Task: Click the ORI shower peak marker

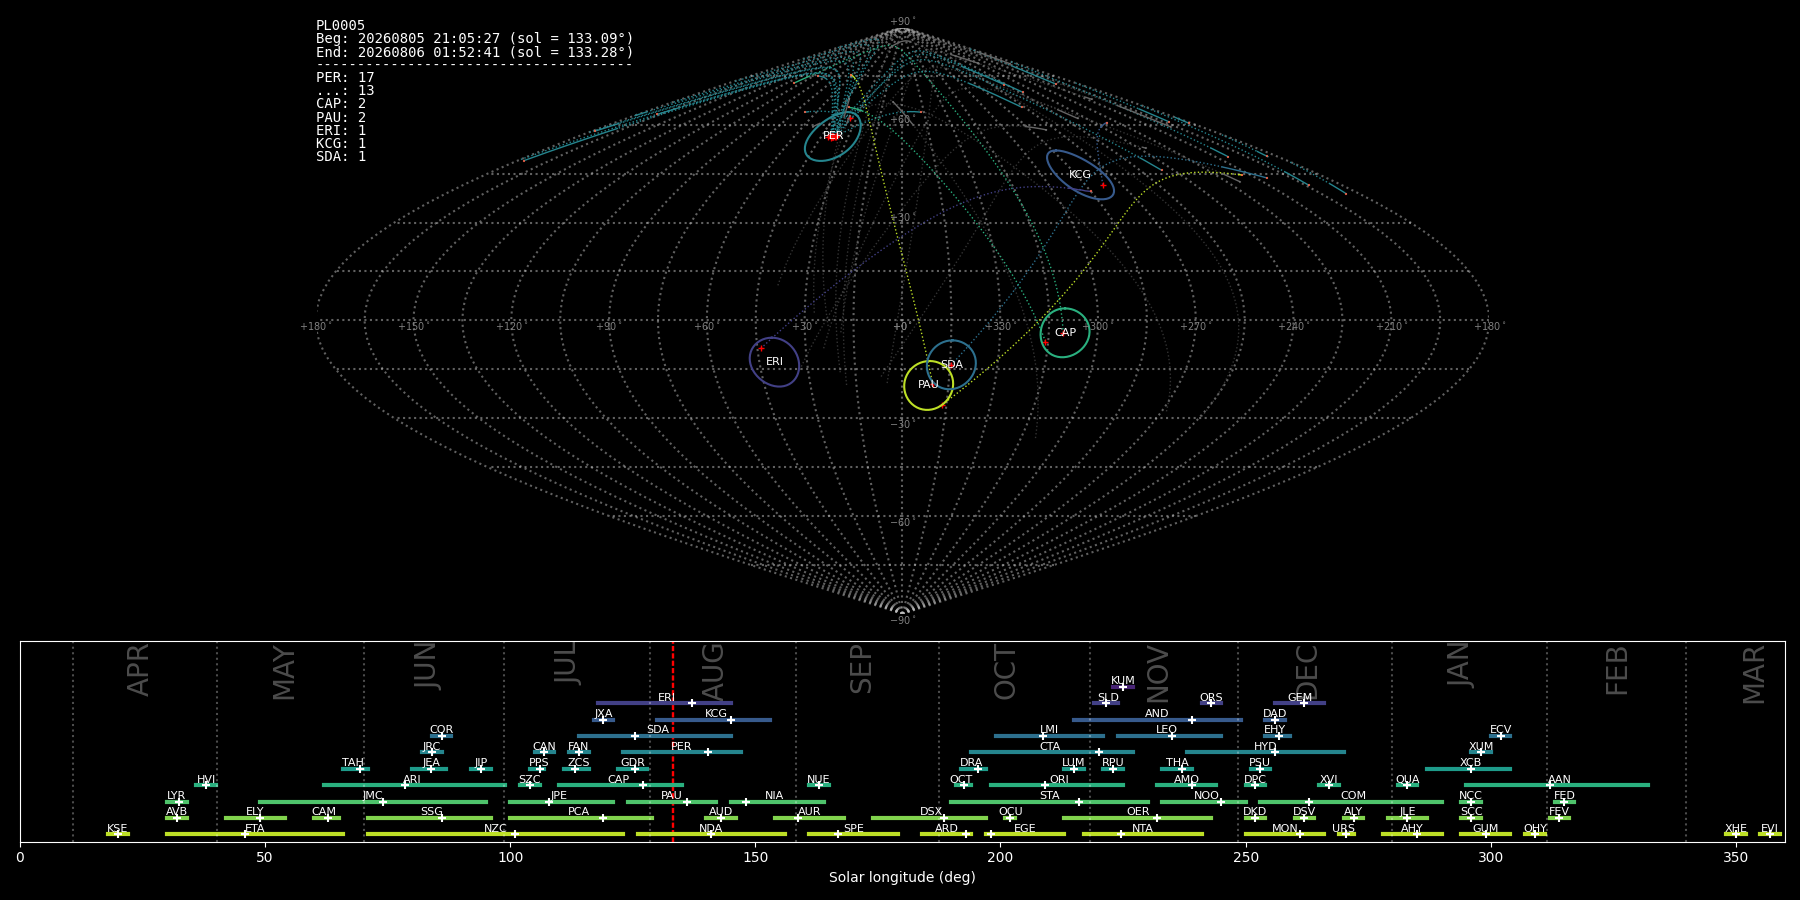Action: (1045, 785)
